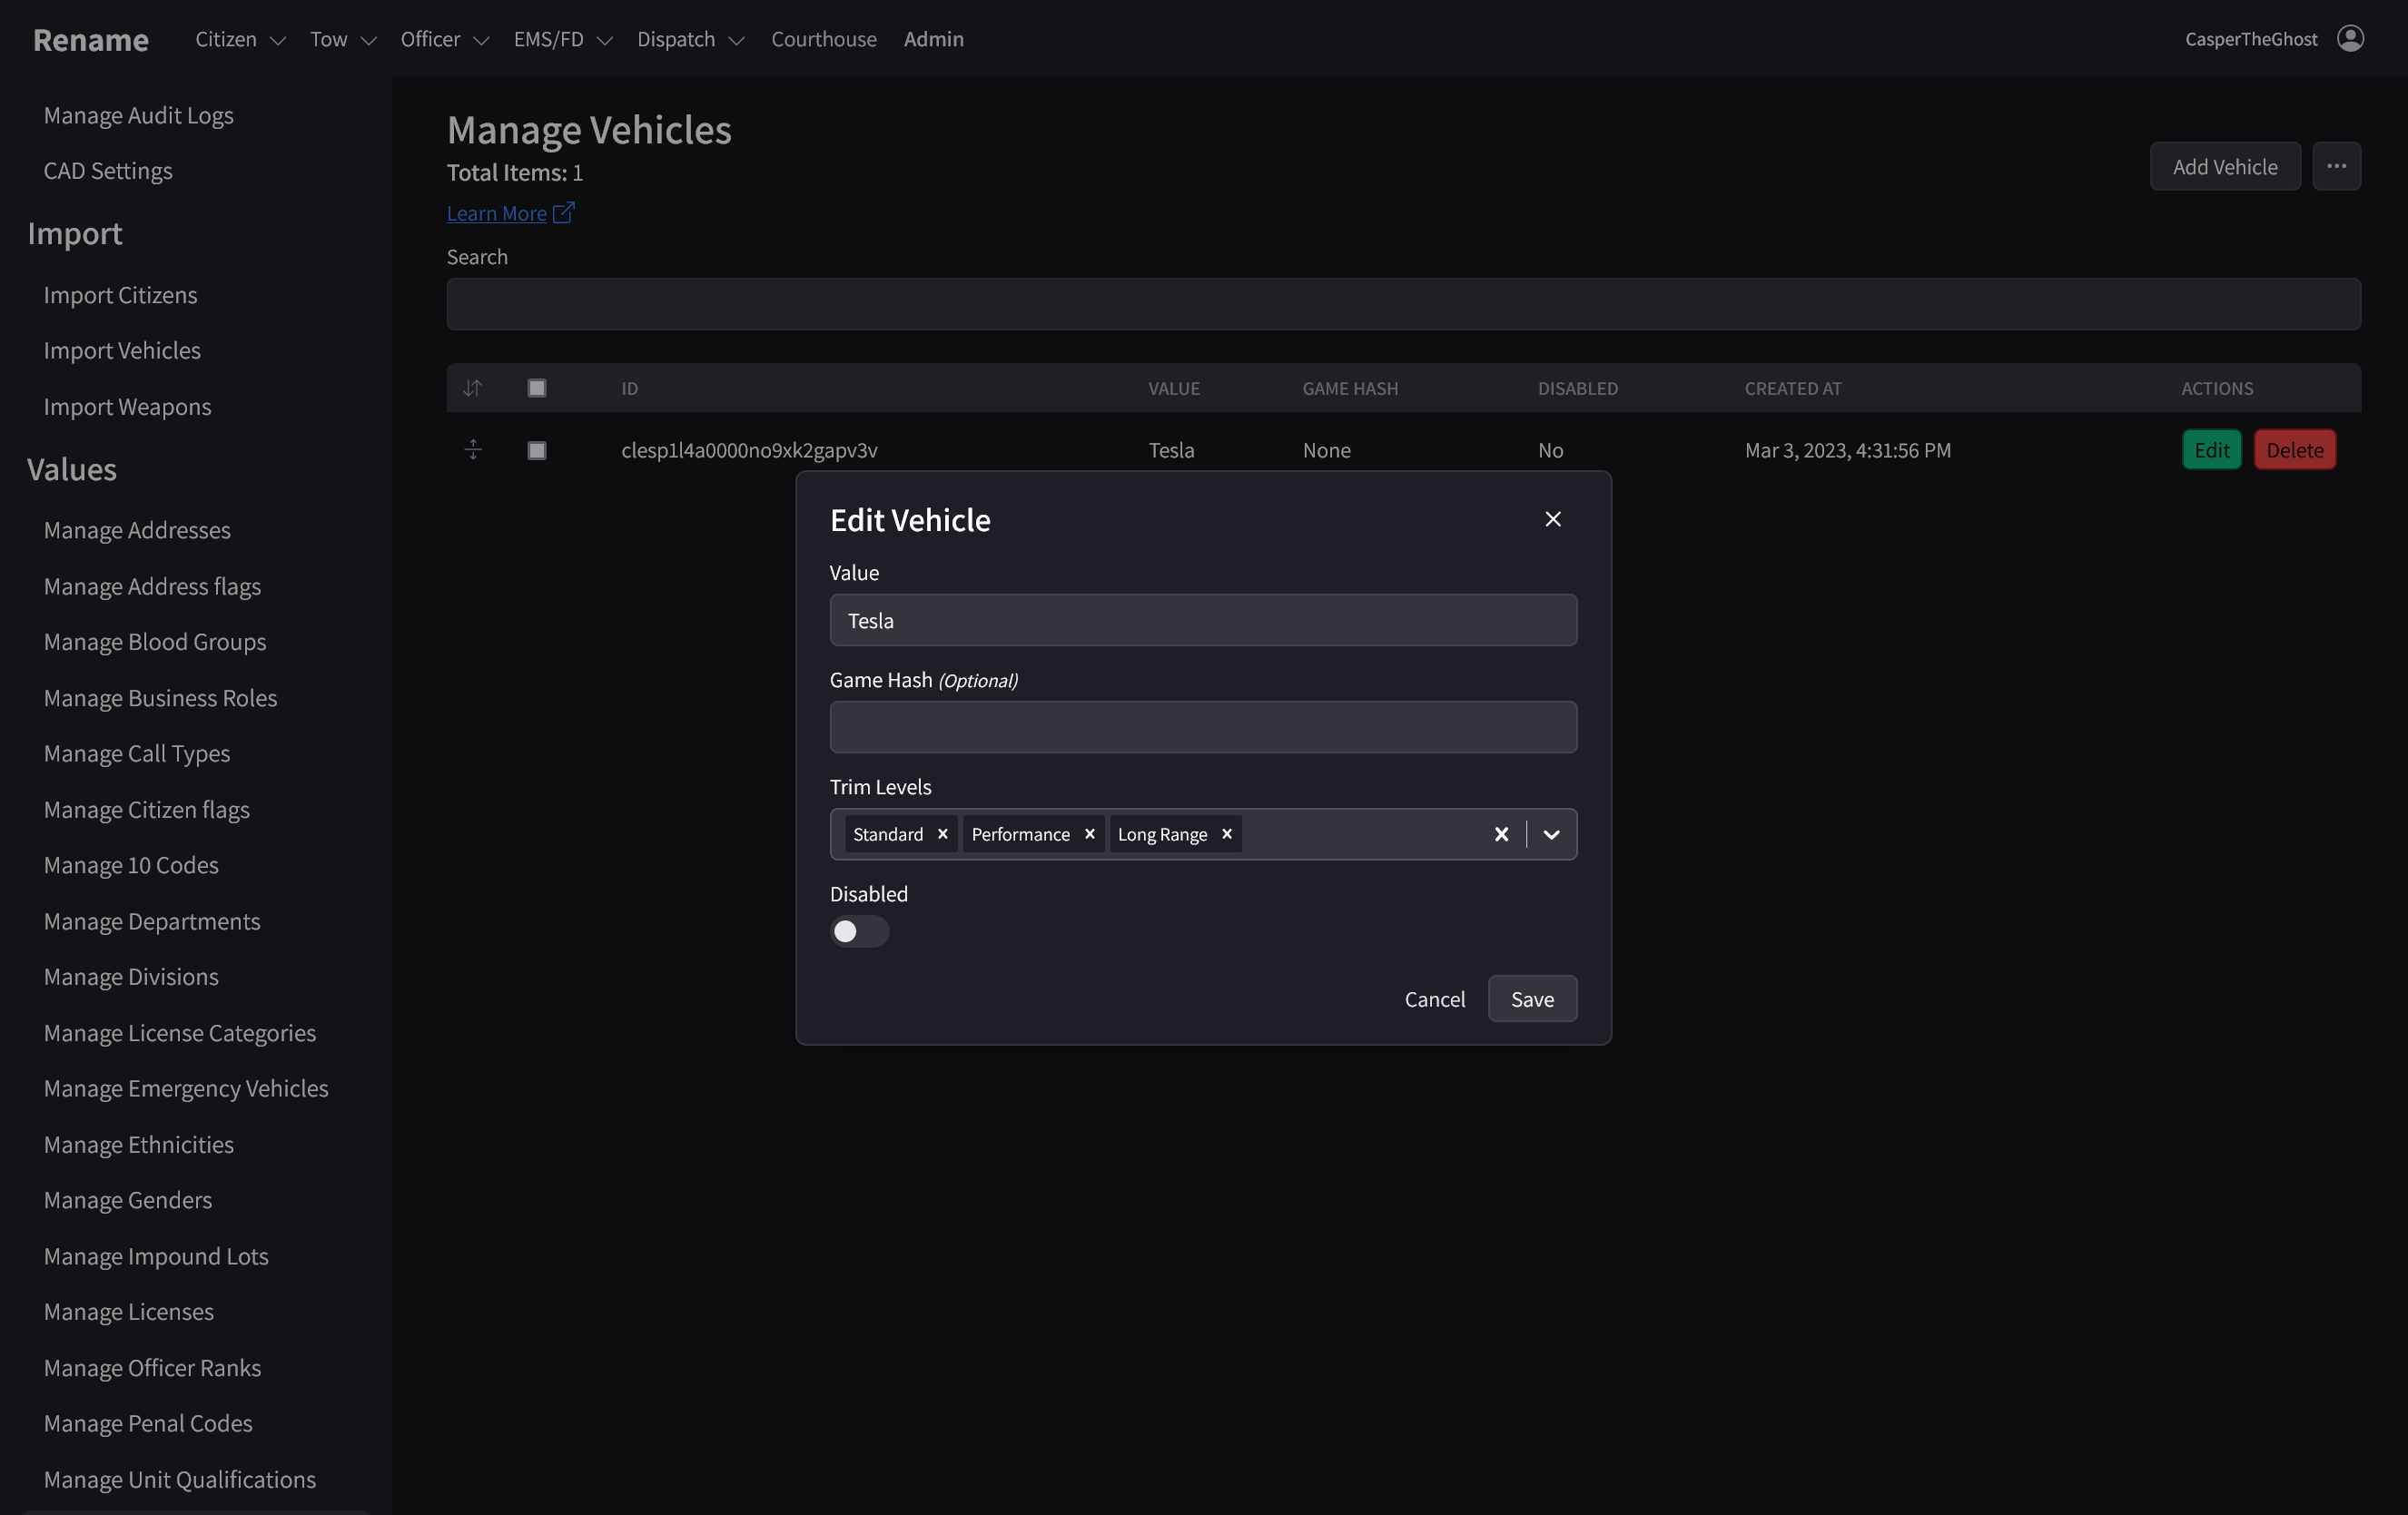The image size is (2408, 1515).
Task: Click inside the Search input field
Action: 1200,303
